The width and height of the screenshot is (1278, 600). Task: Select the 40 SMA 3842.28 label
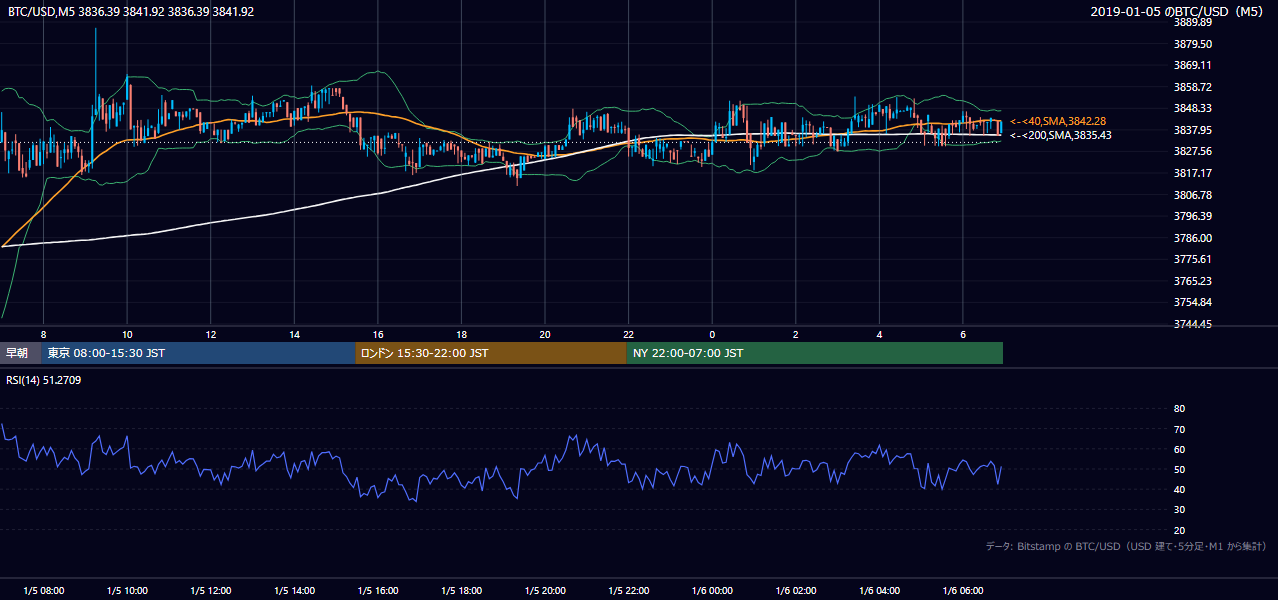point(1058,121)
